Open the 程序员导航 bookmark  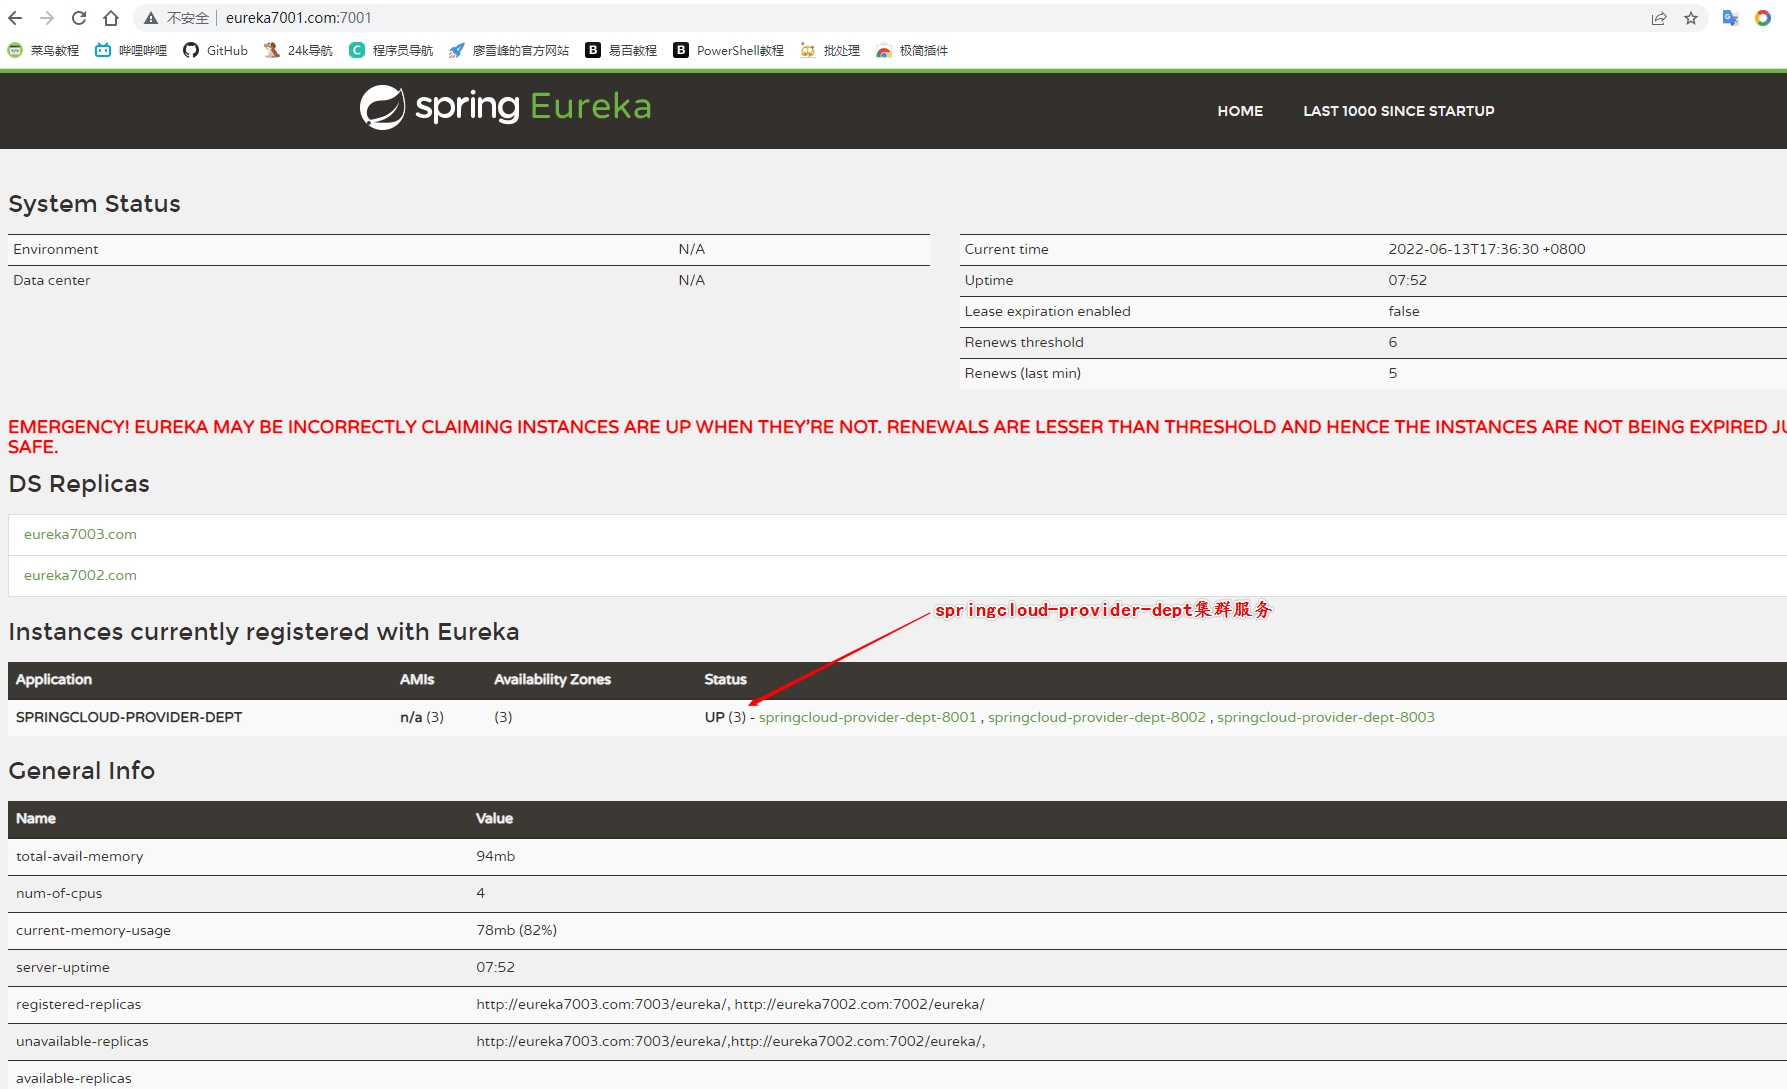coord(391,50)
